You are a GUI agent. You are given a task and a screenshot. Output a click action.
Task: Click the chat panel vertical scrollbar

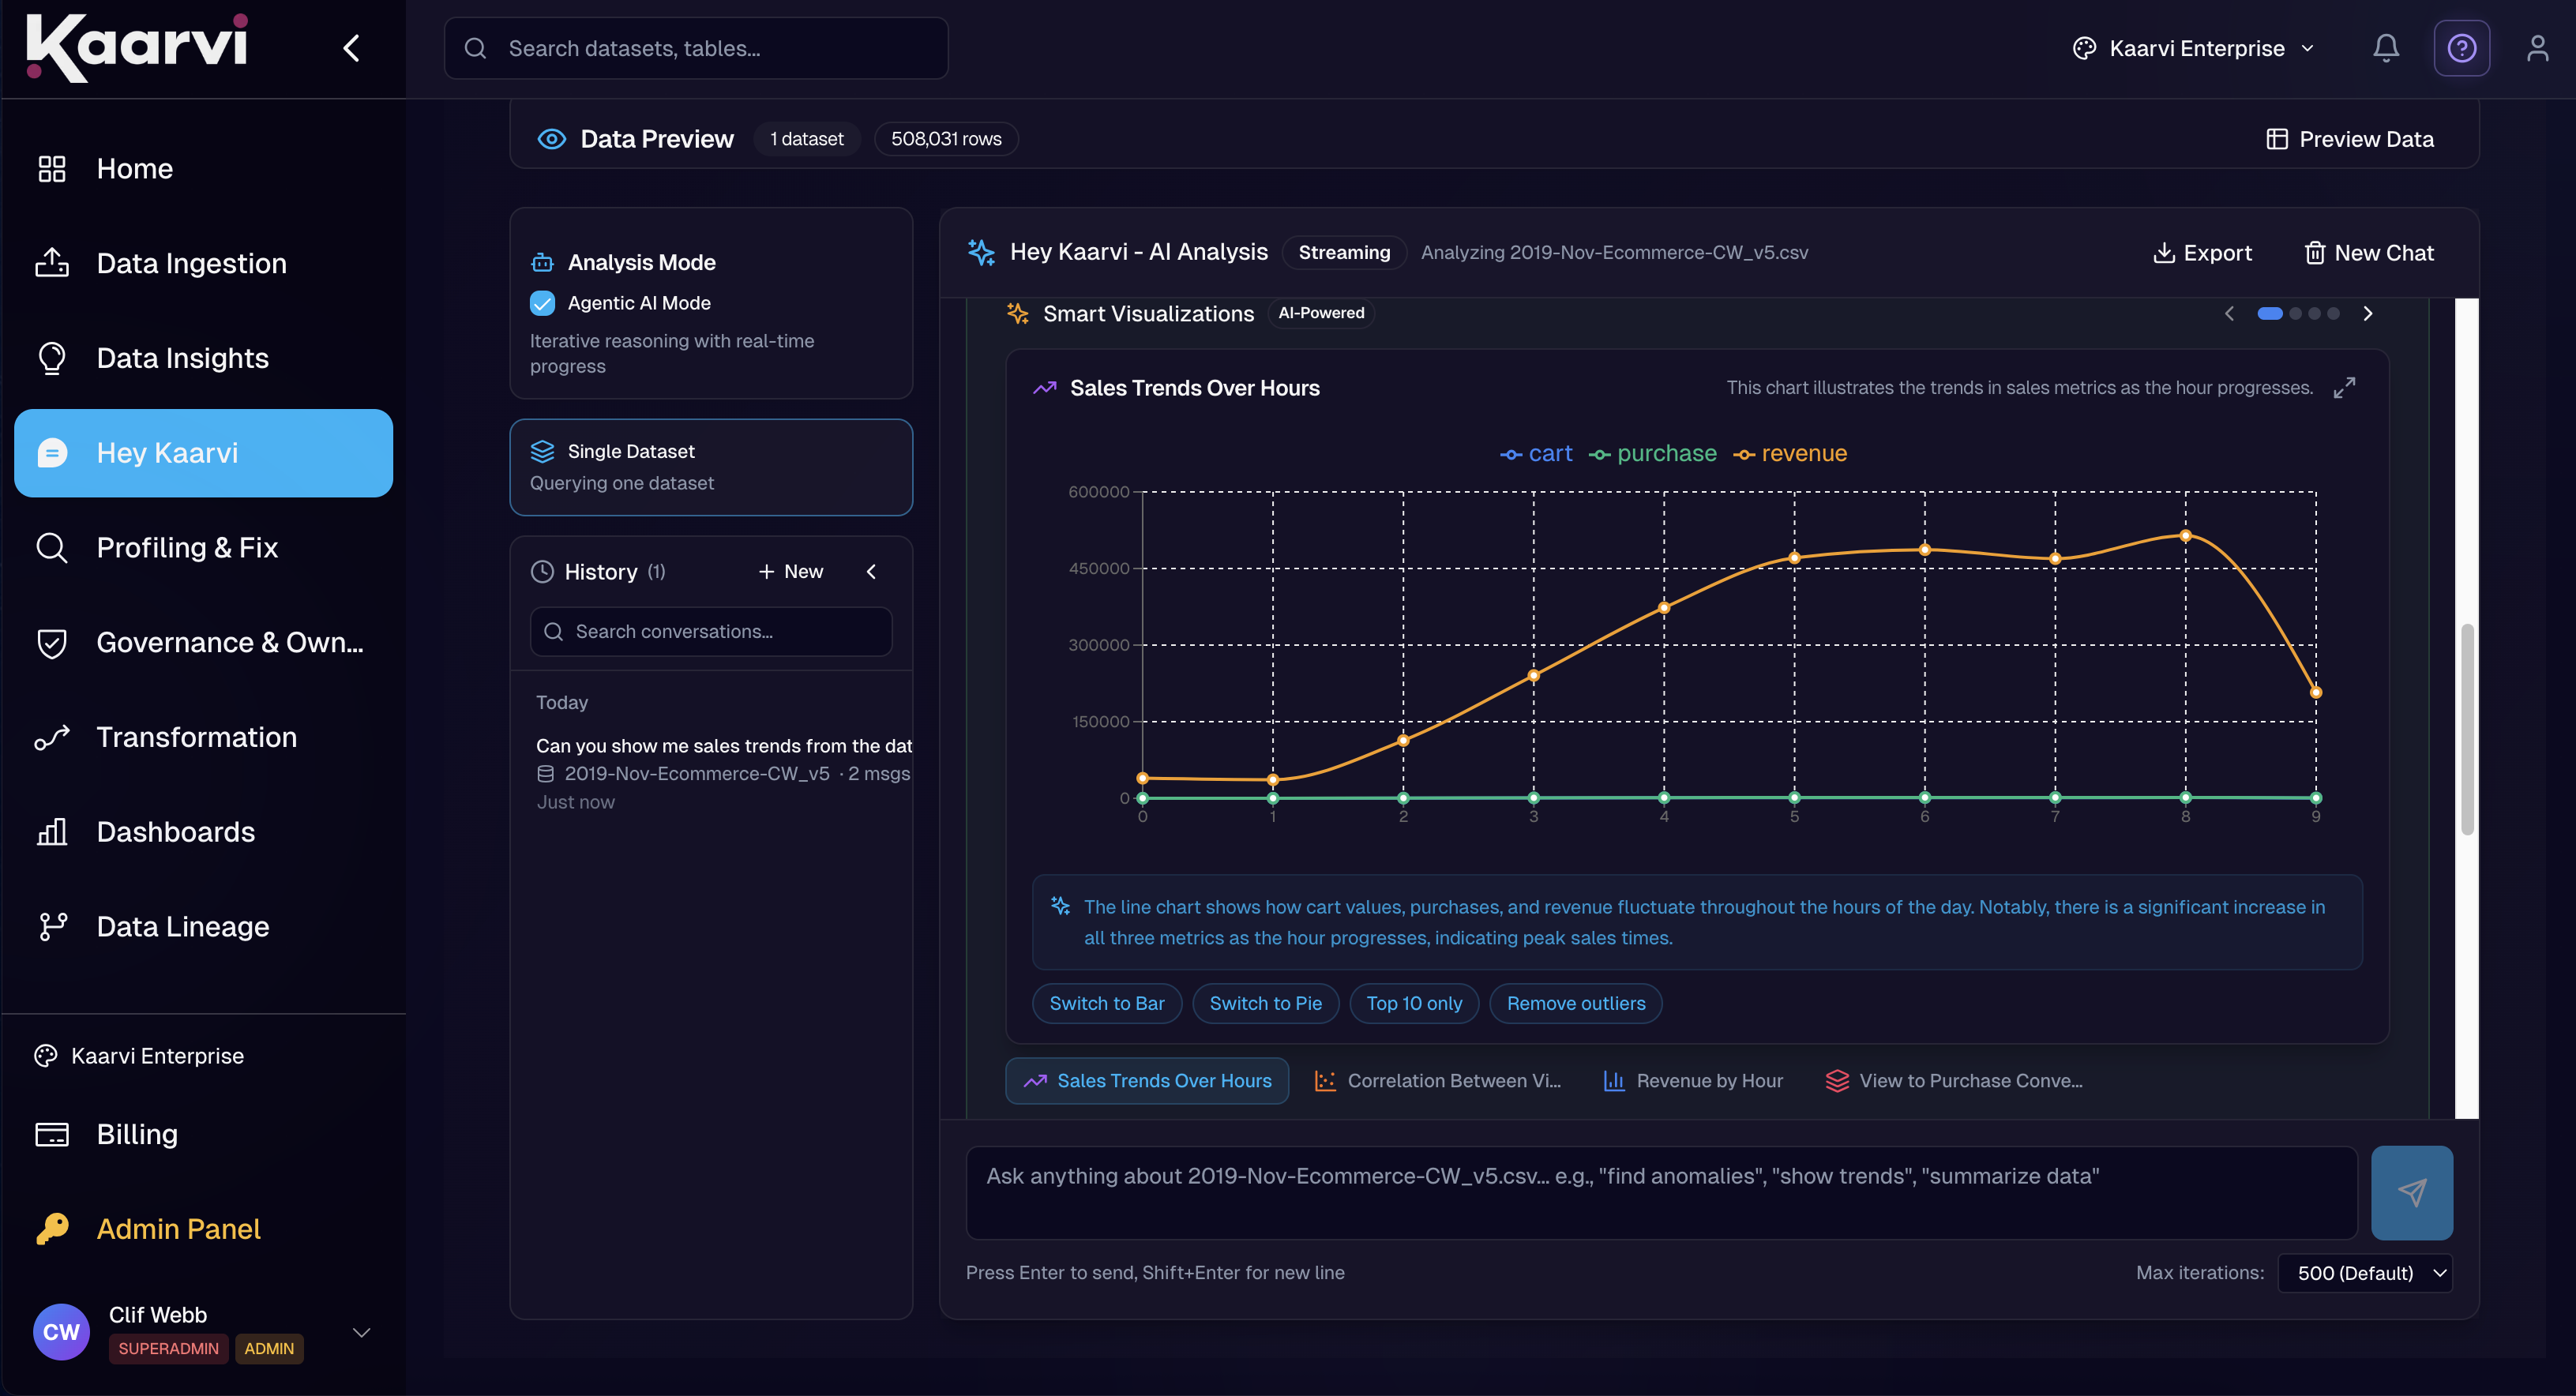click(x=2466, y=729)
